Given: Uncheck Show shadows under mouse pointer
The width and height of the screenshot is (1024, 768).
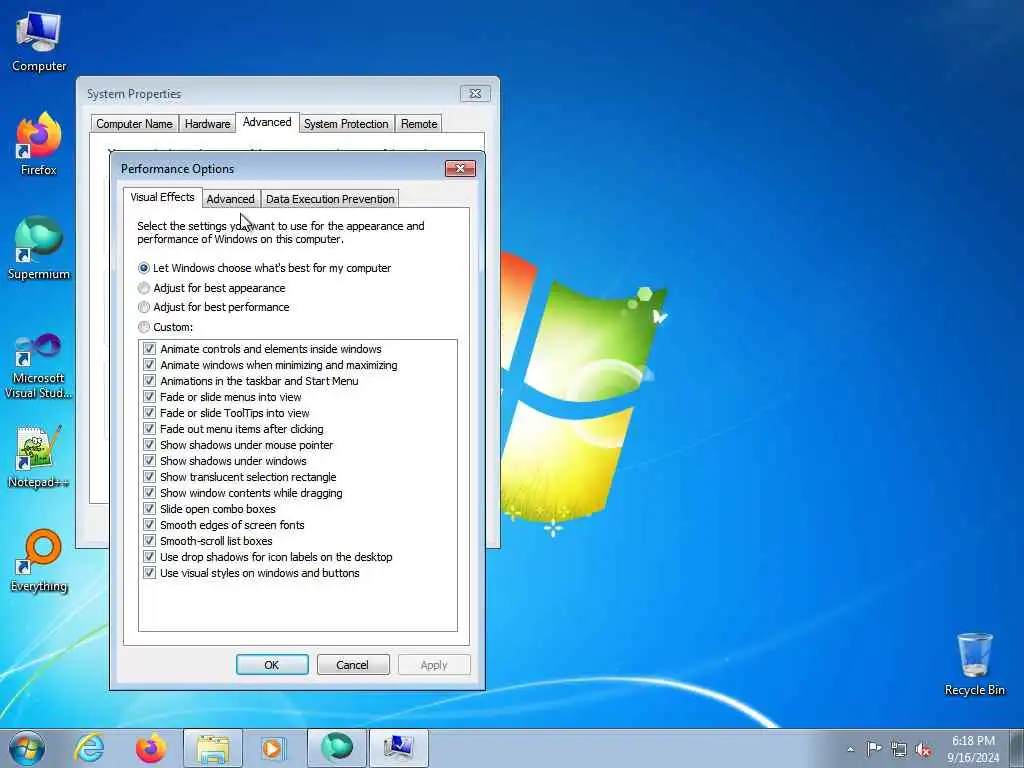Looking at the screenshot, I should click(150, 445).
